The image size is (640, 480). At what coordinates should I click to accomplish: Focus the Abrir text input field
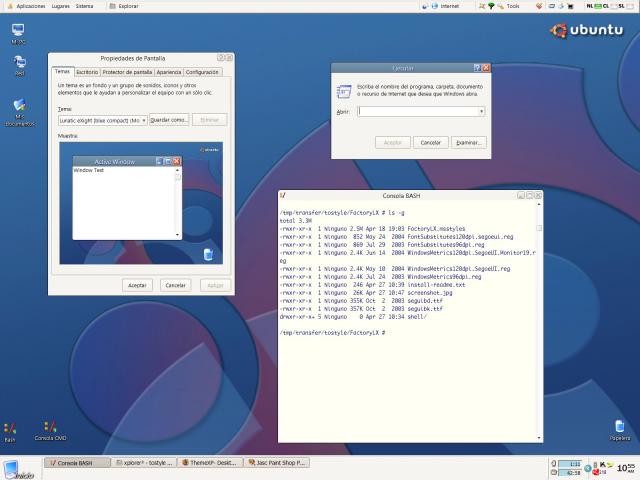pos(418,111)
